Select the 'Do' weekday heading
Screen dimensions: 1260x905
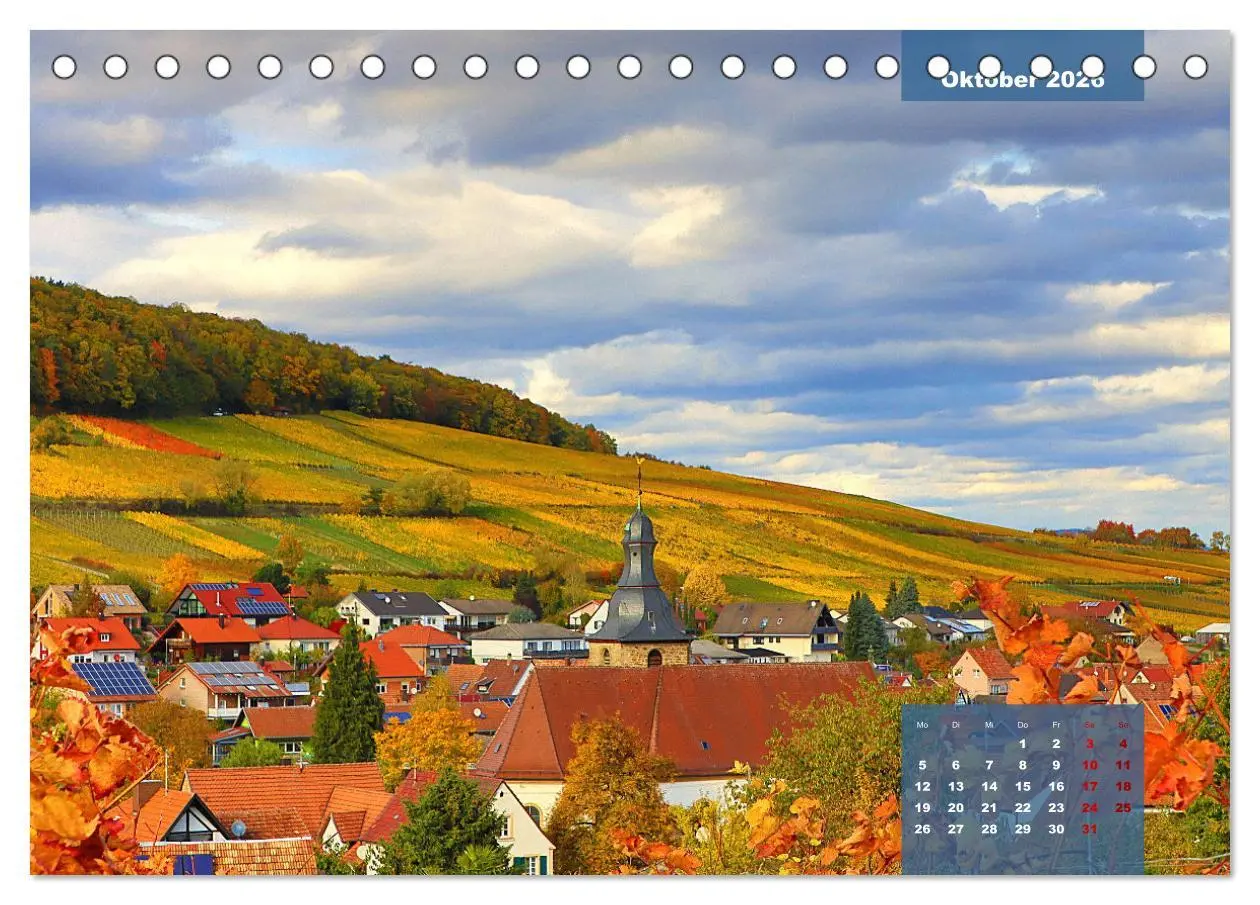[x=1023, y=725]
